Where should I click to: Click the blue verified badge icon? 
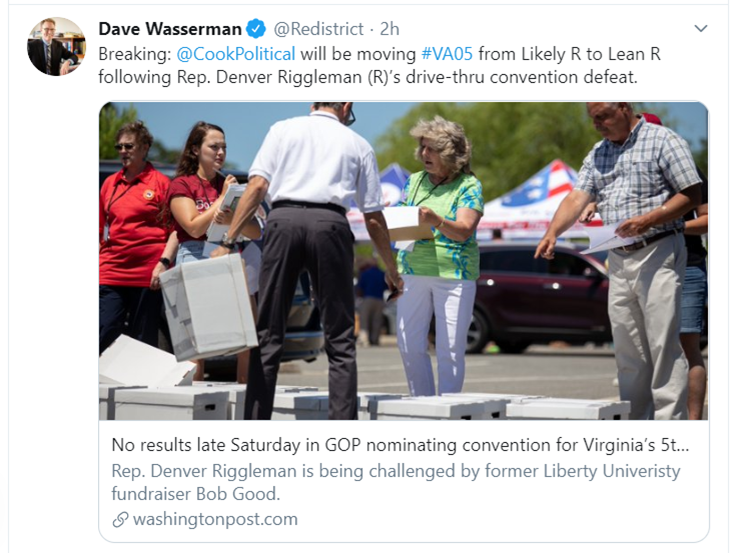(x=256, y=29)
